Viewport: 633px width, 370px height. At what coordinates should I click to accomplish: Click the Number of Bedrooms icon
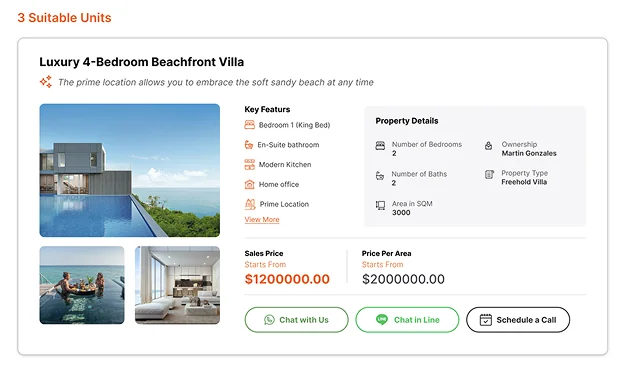point(380,146)
